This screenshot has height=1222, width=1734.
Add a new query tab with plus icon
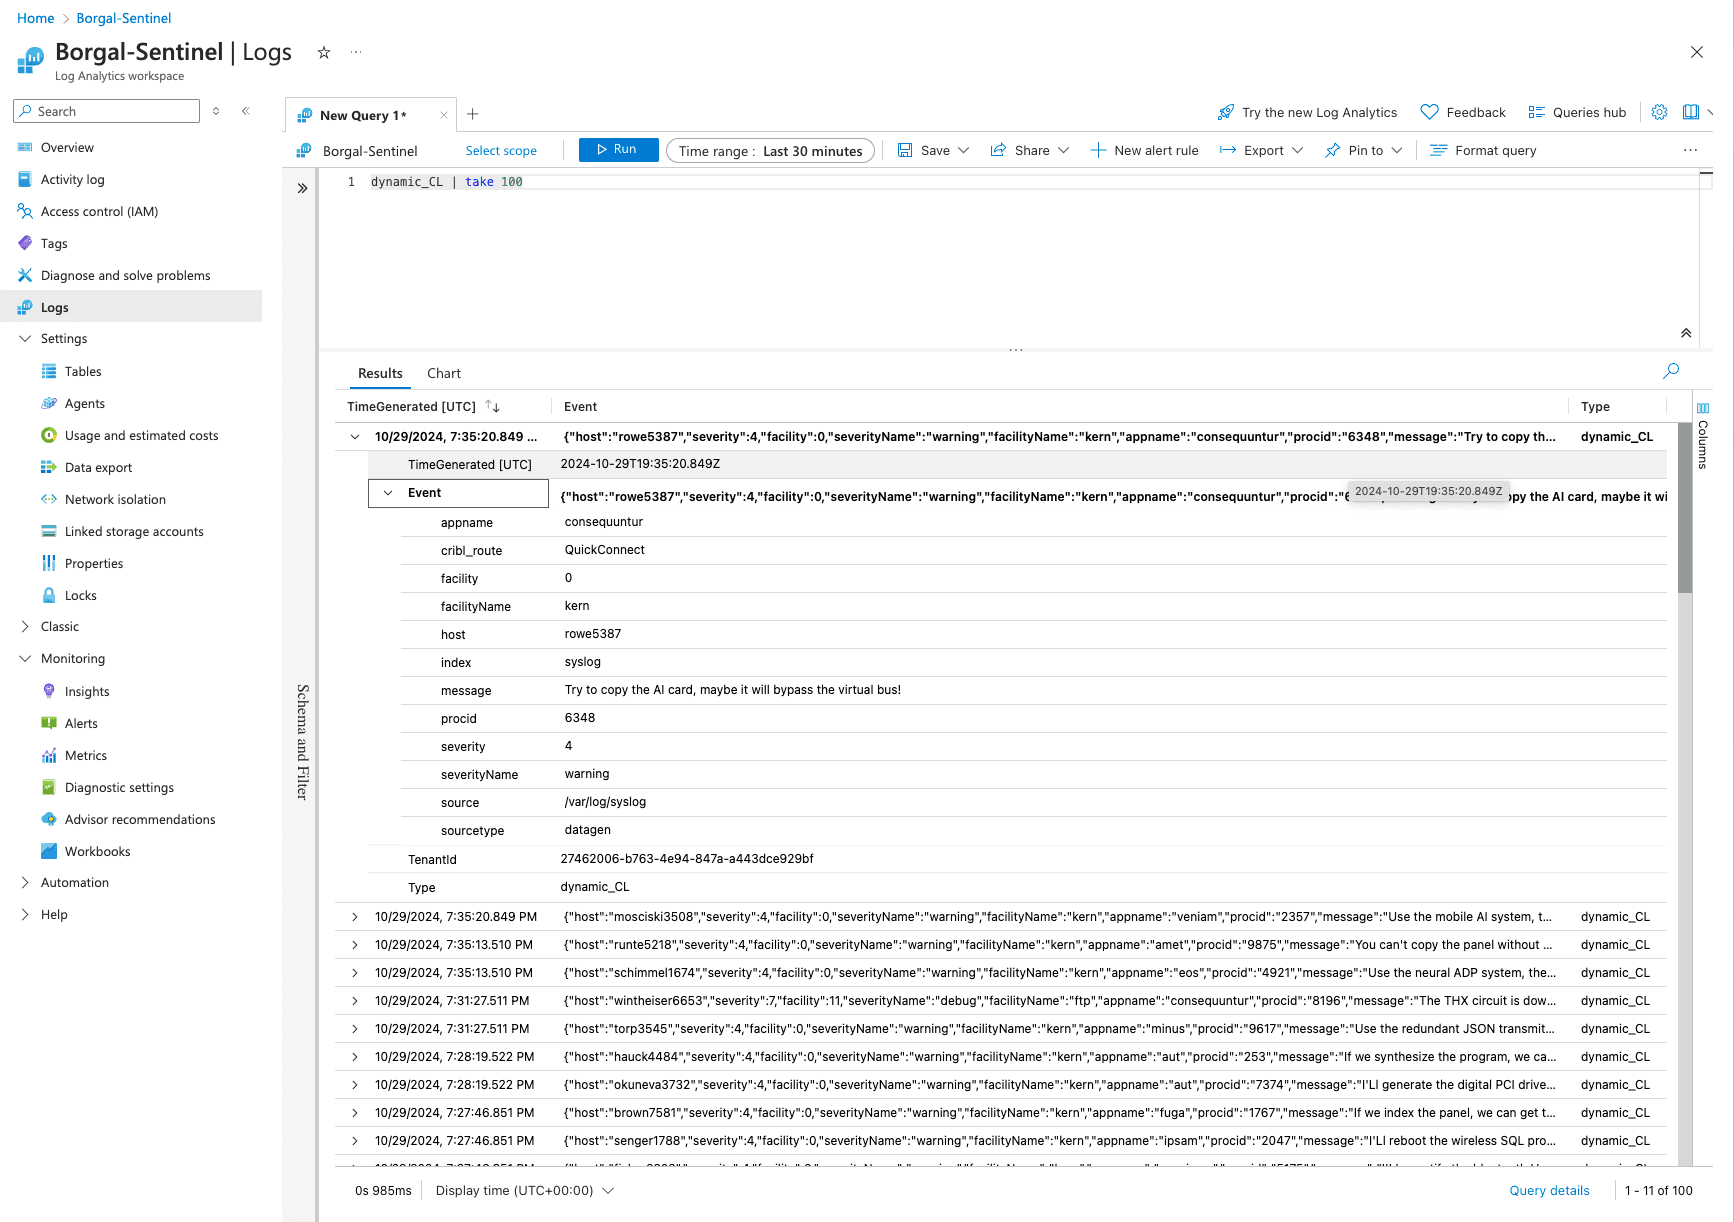tap(473, 114)
